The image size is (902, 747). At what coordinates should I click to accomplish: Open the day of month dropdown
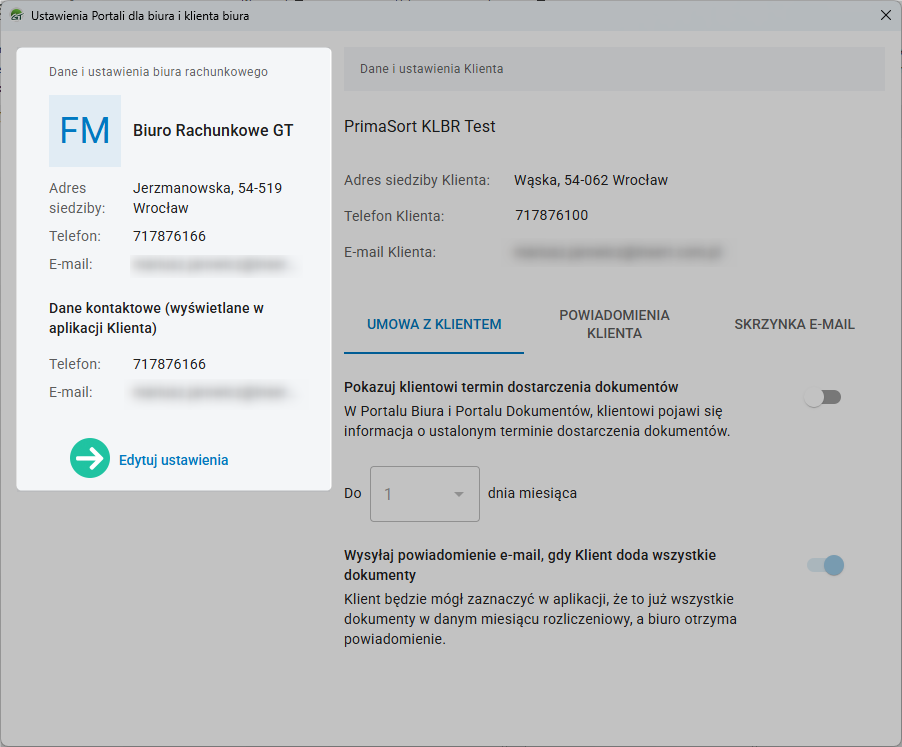tap(424, 494)
